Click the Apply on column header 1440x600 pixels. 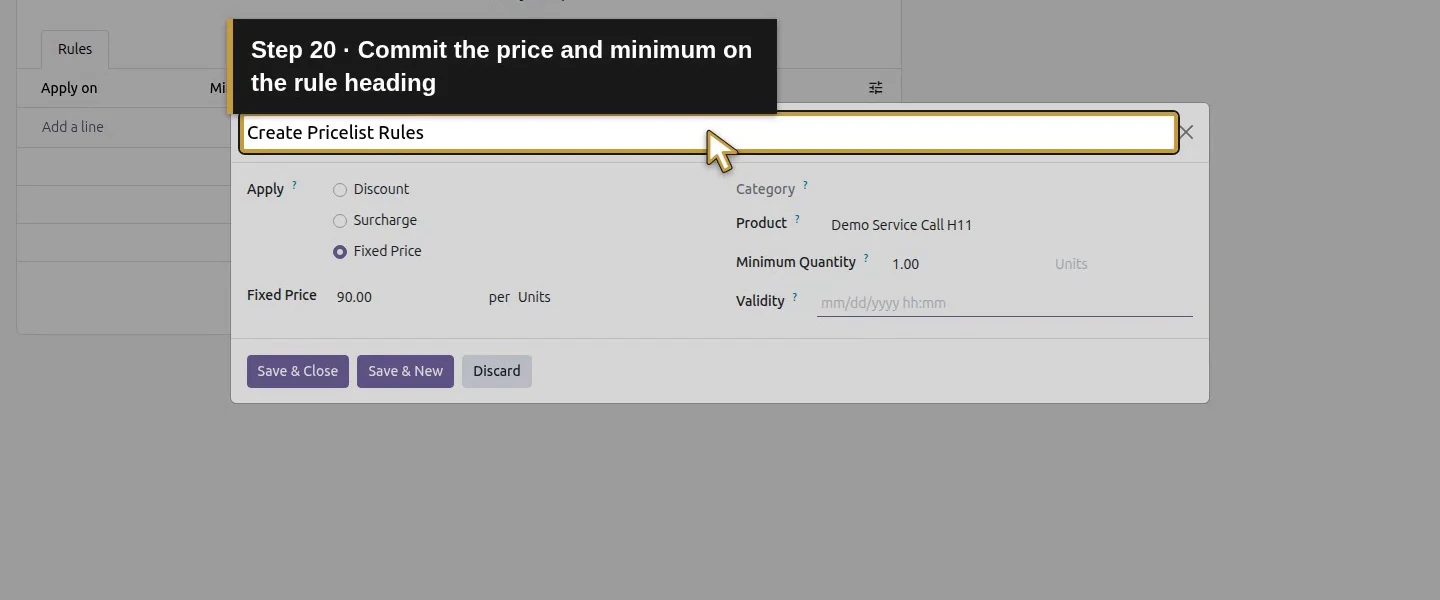(69, 88)
